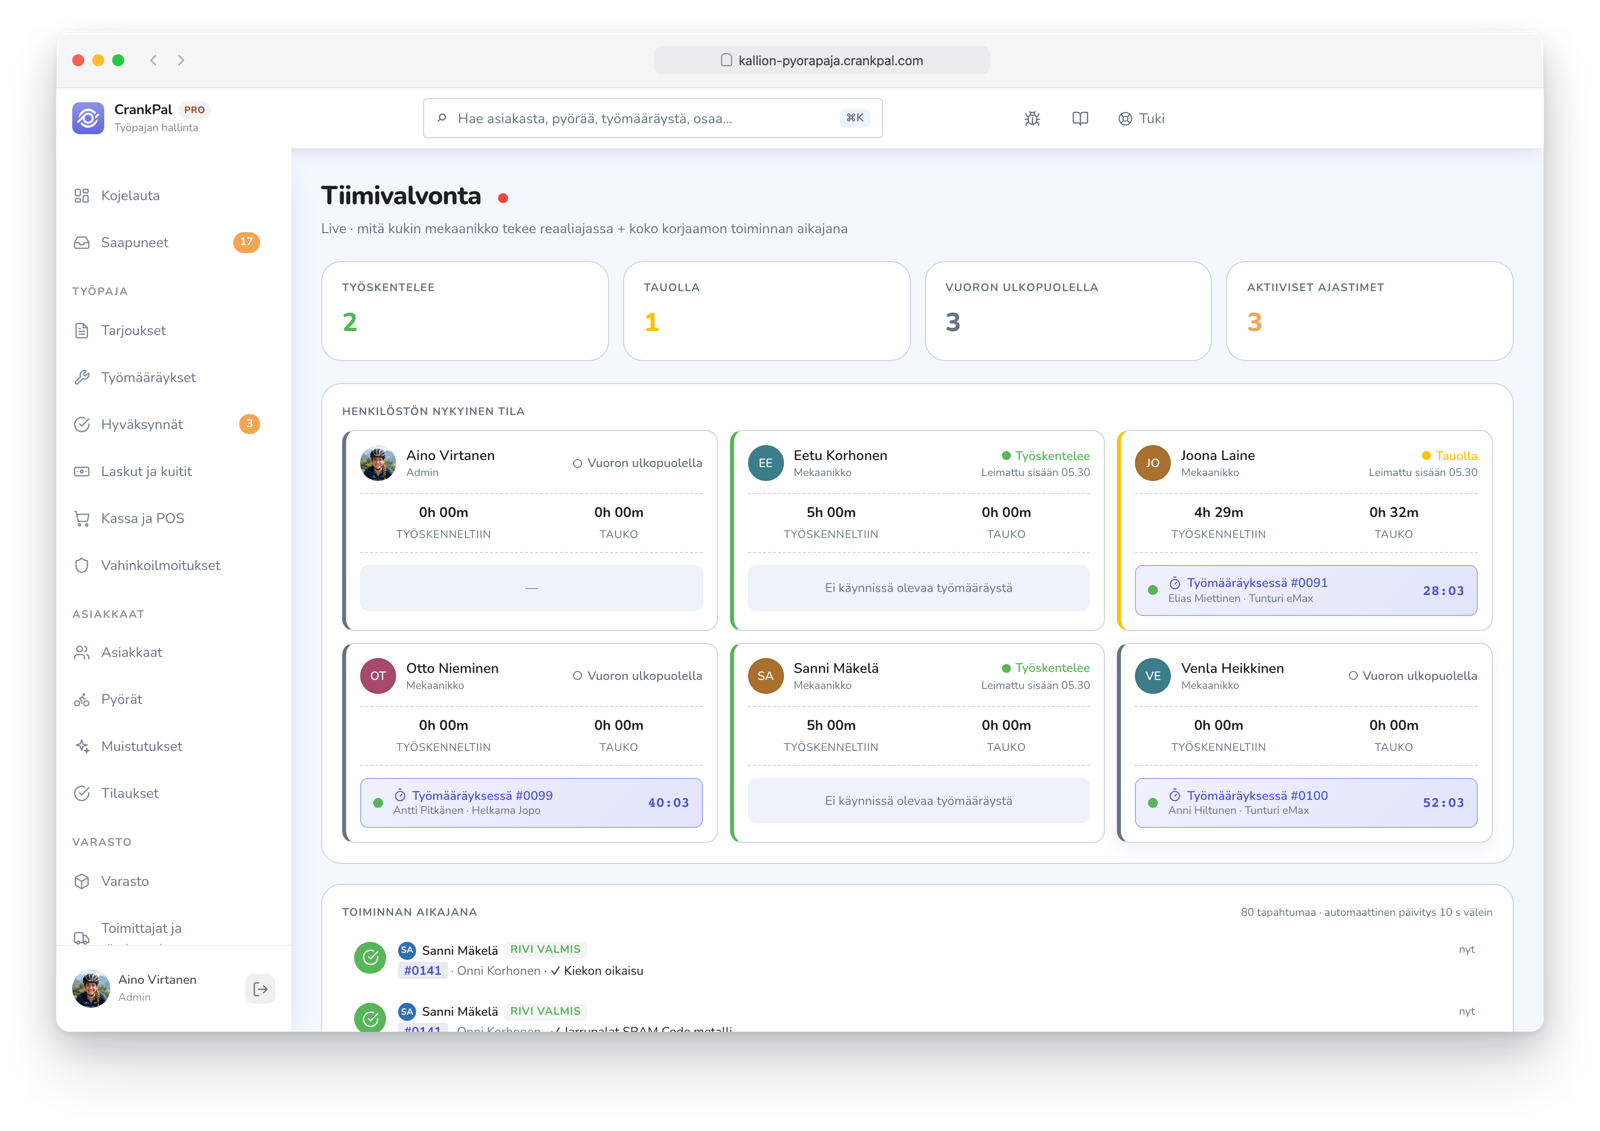
Task: Click the Hyväksynnät check-circle icon
Action: 82,425
